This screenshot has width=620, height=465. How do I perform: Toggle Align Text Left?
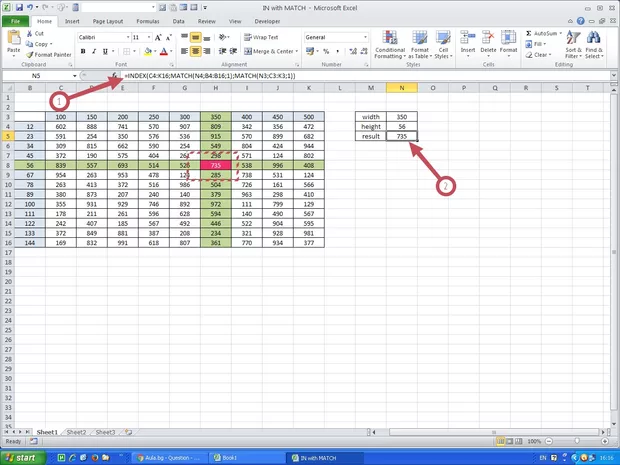[x=184, y=51]
